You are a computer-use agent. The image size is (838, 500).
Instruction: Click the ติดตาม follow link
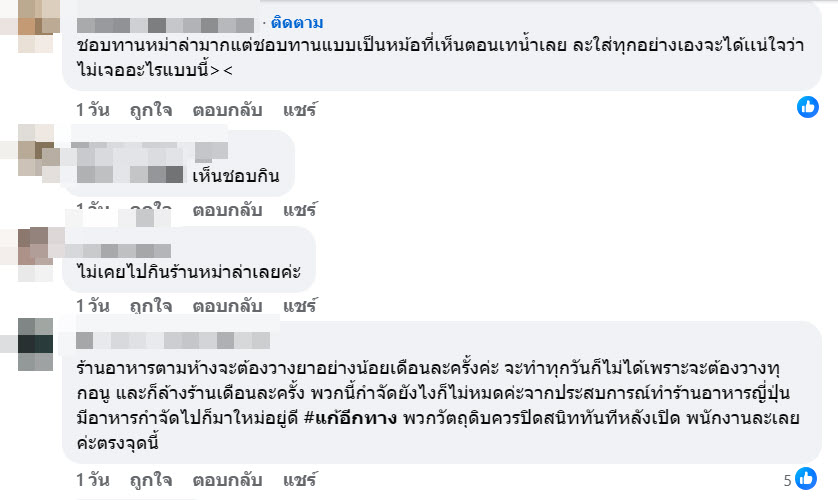point(297,22)
